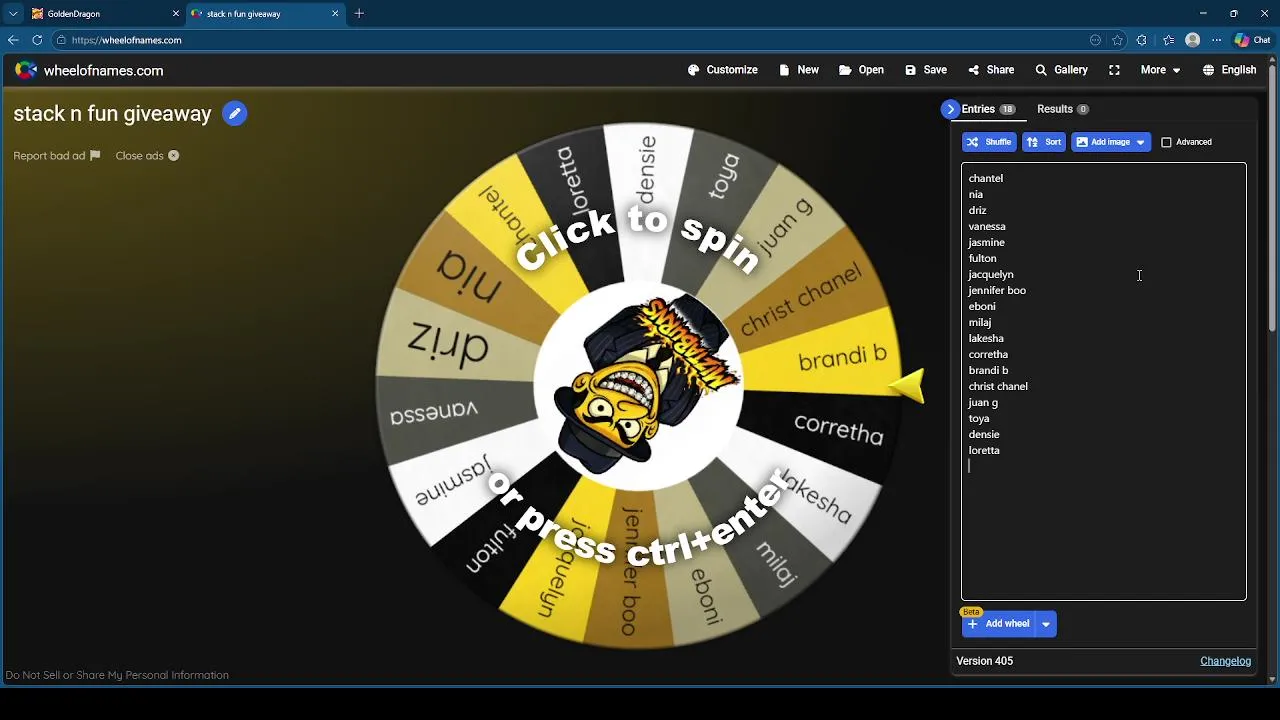Click the 'densie' entry in the list

pyautogui.click(x=983, y=434)
